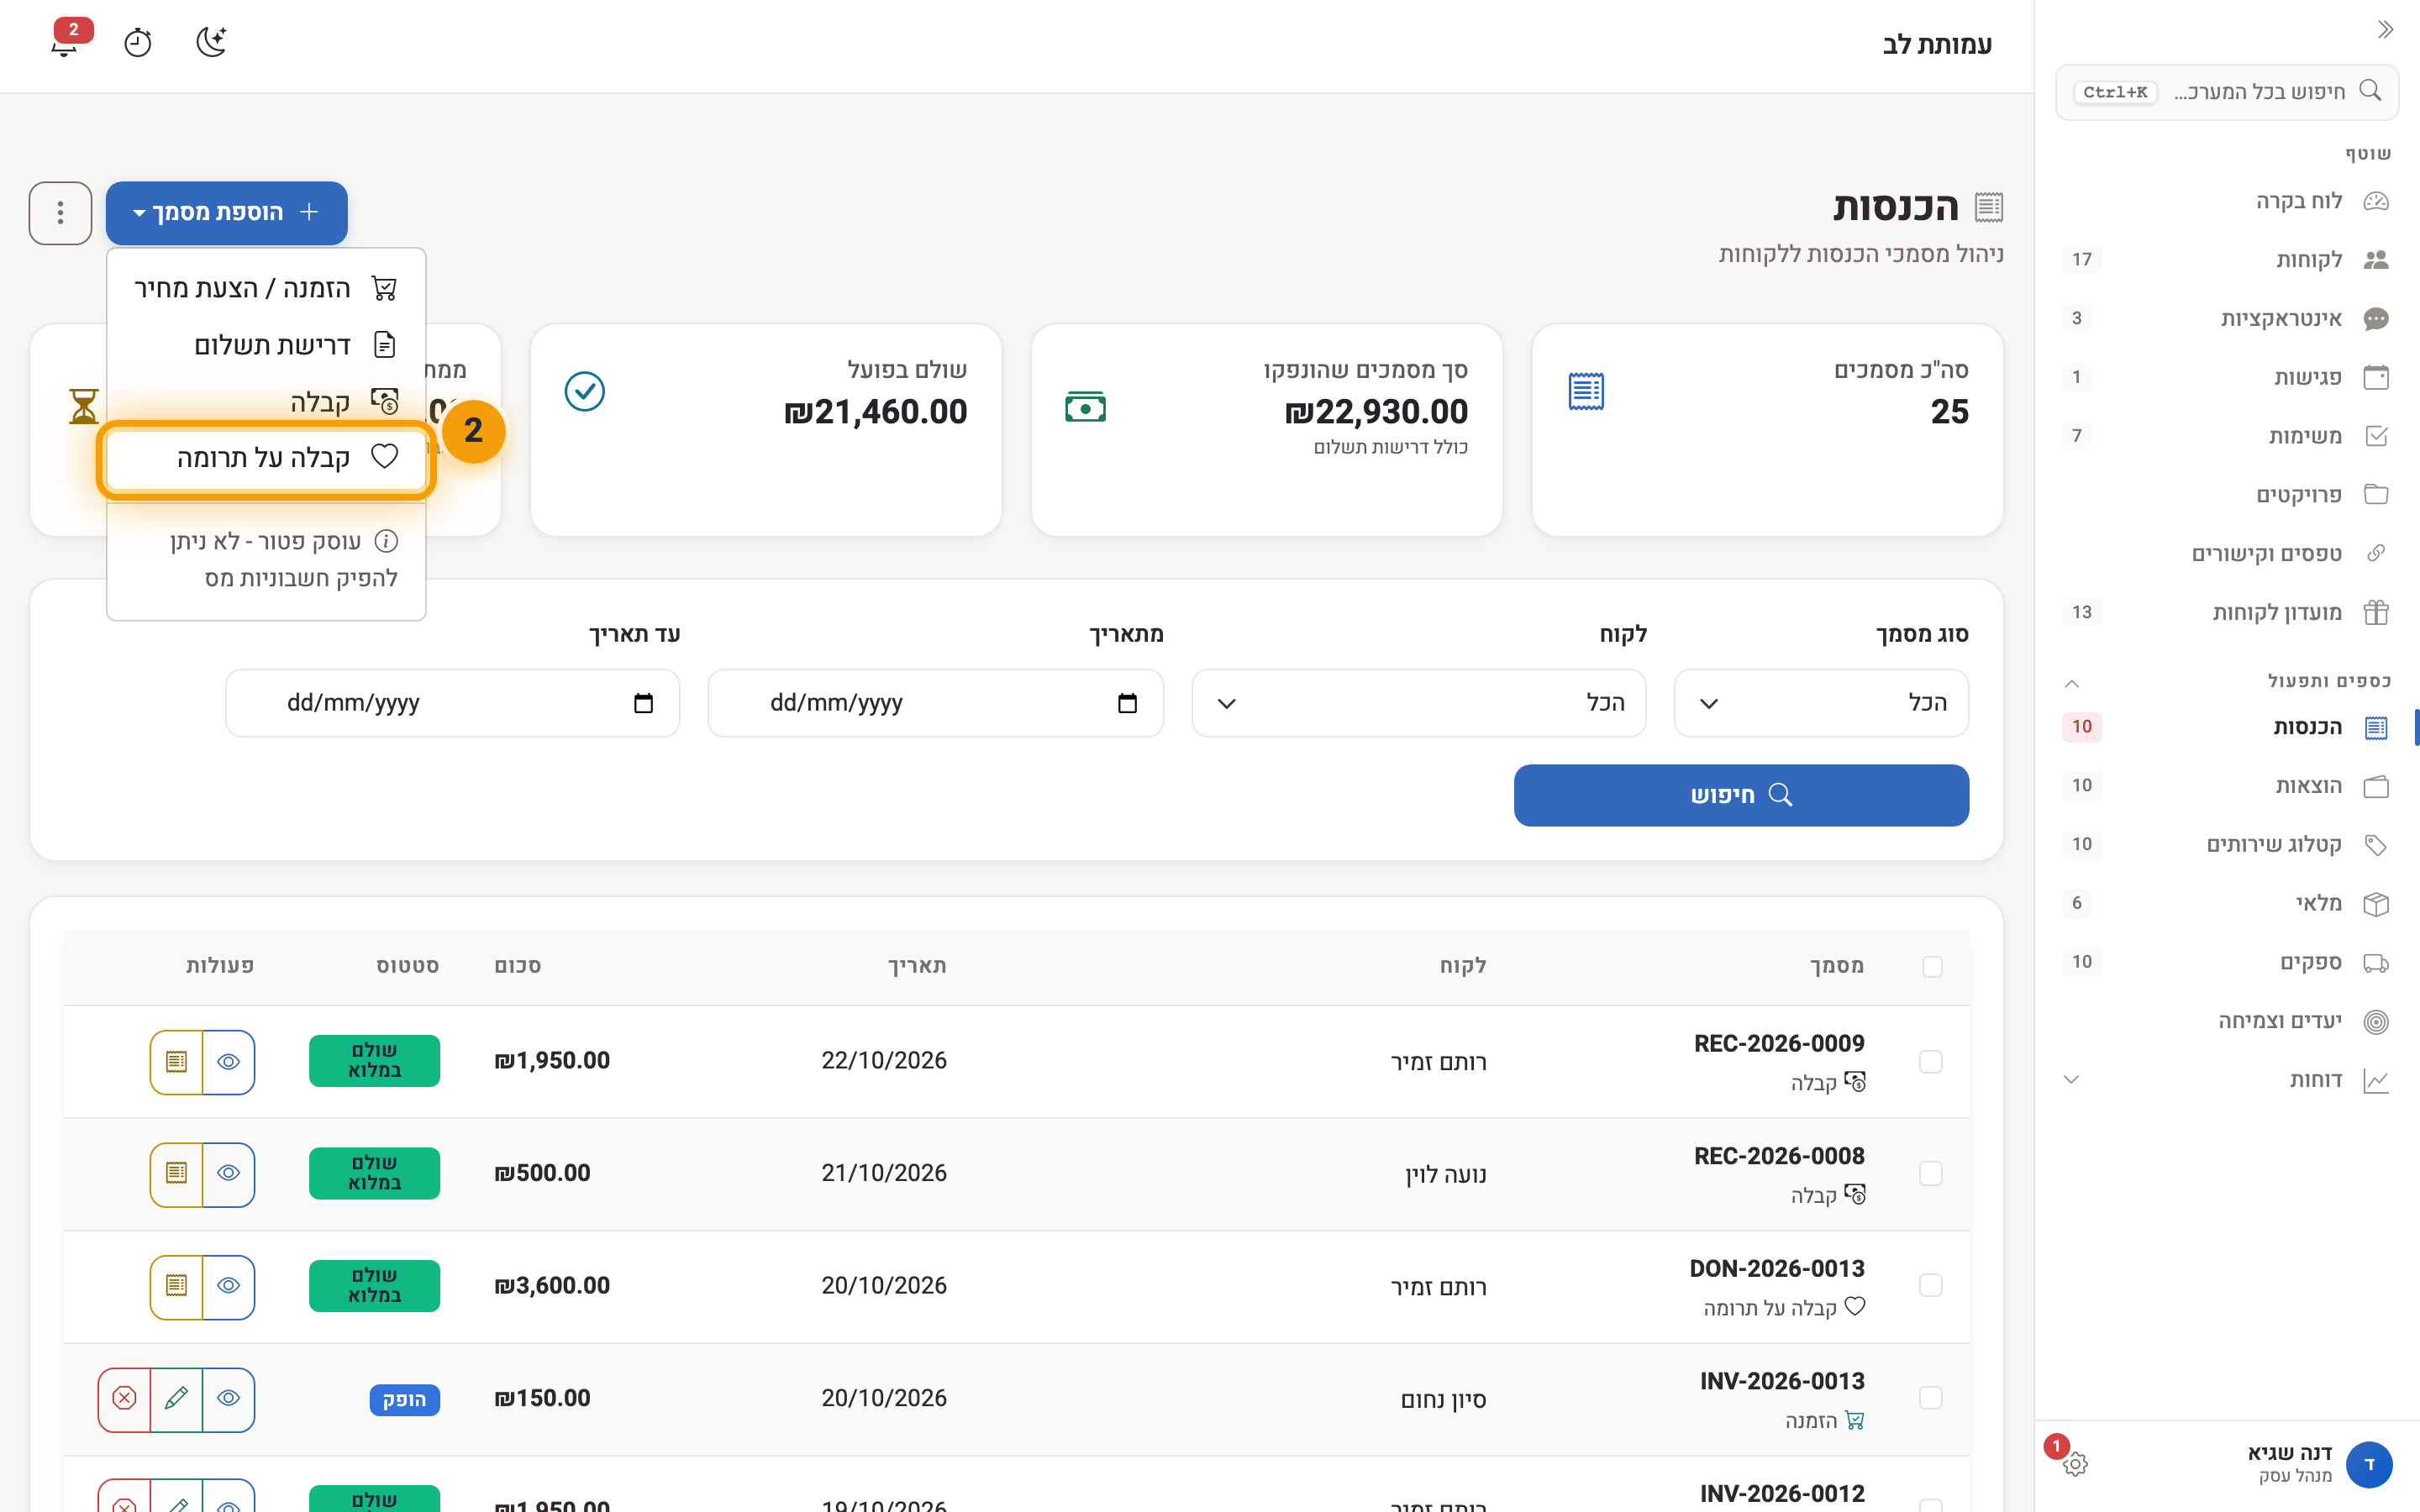Check the DON-2026-0013 row checkbox
This screenshot has height=1512, width=2420.
pos(1931,1286)
